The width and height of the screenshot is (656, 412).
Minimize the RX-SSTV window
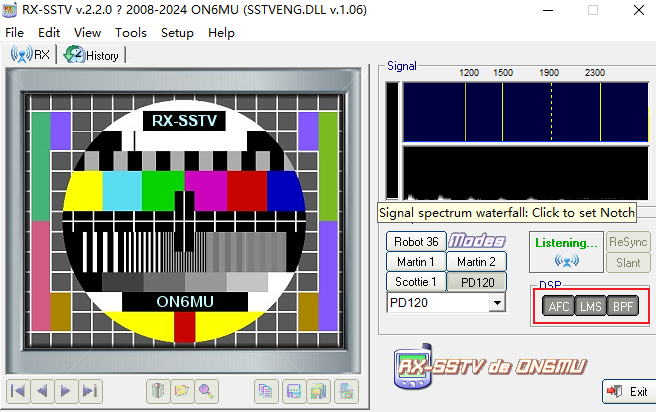548,10
